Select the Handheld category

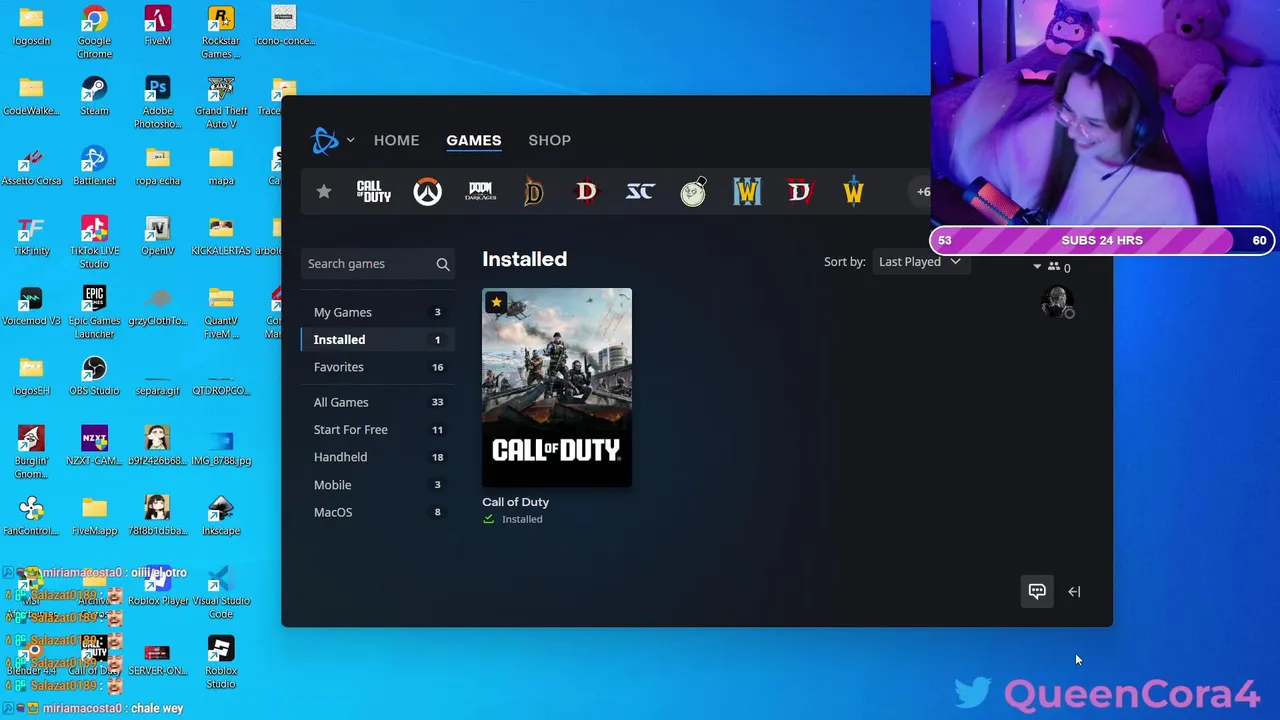click(x=378, y=457)
